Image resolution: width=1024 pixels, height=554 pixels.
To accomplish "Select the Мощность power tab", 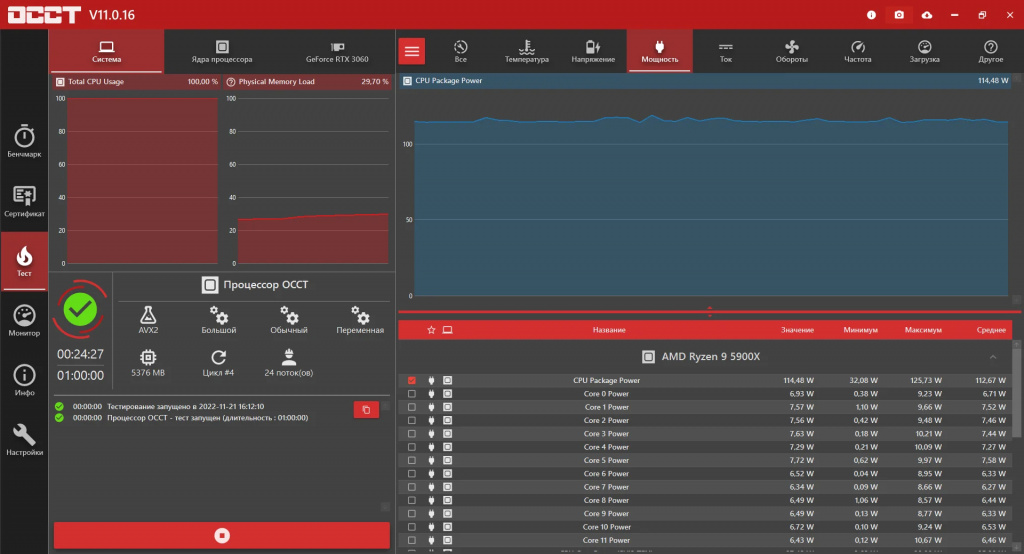I will [x=660, y=51].
